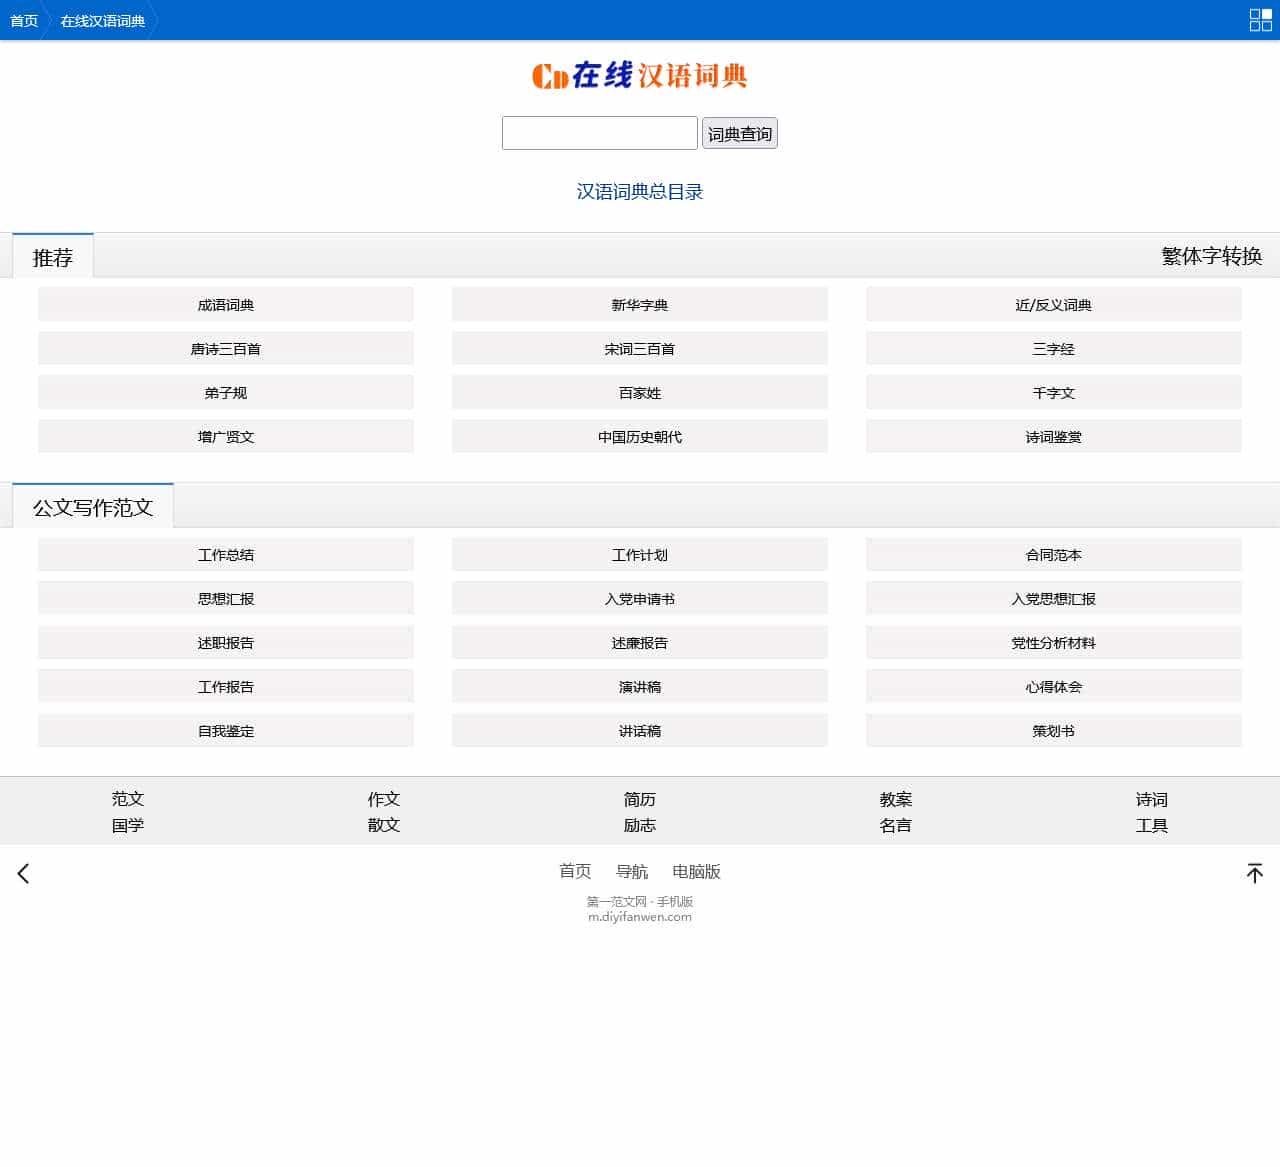
Task: Open 繁体字转换 converter link
Action: (x=1211, y=256)
